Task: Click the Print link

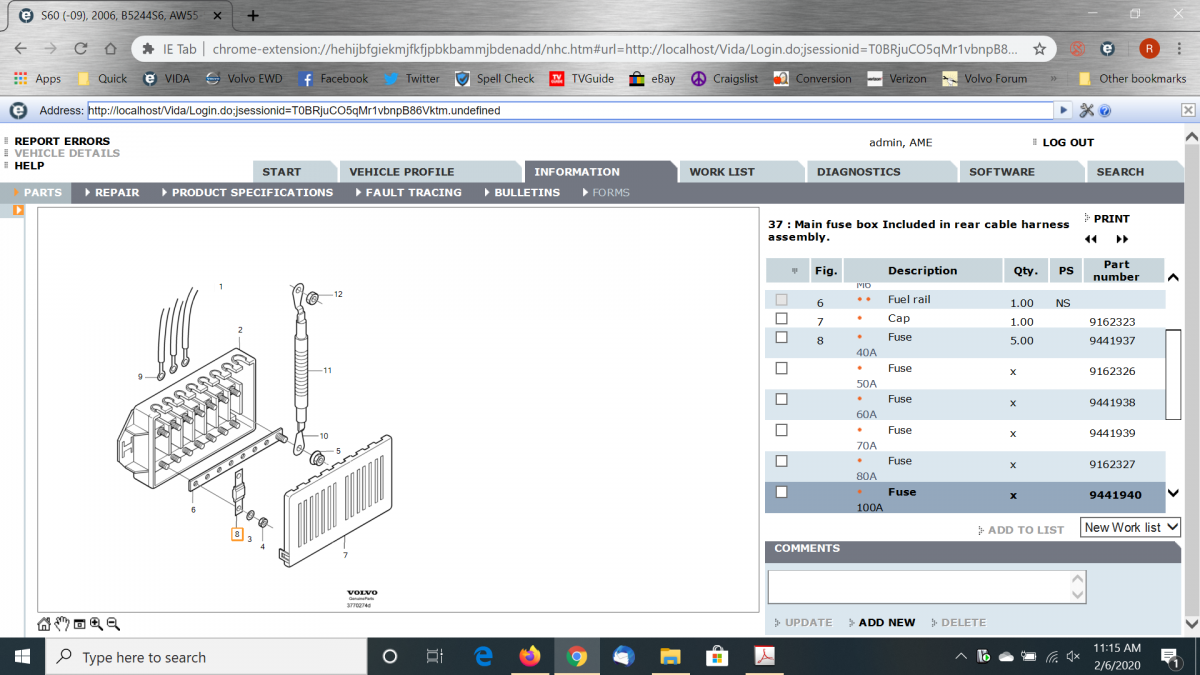Action: [x=1110, y=218]
